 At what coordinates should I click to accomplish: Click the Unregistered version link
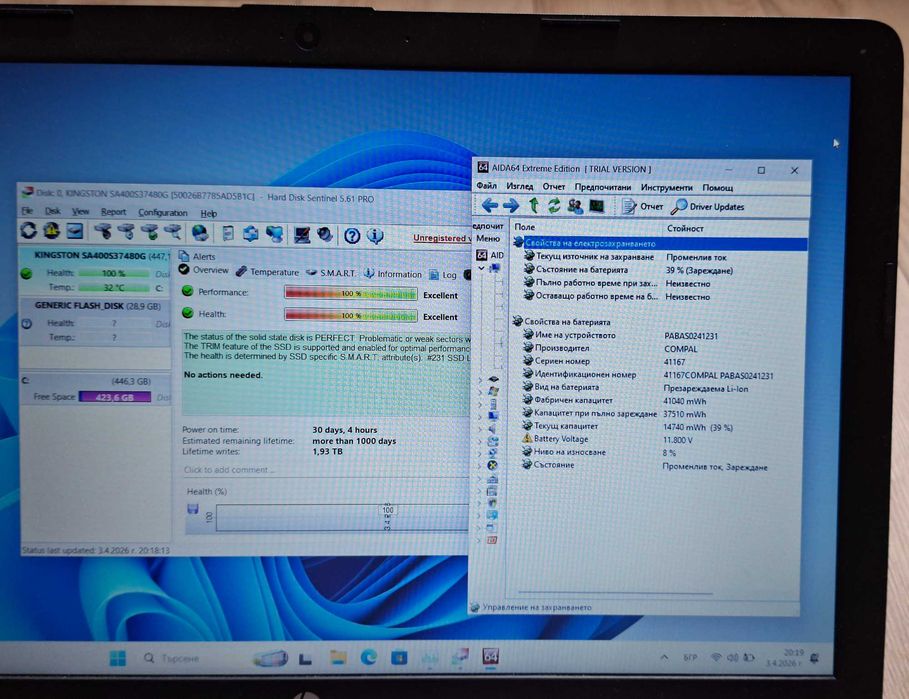click(442, 238)
